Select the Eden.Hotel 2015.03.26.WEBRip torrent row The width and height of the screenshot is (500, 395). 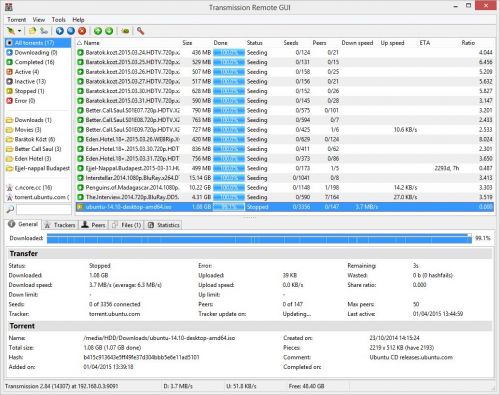click(285, 139)
